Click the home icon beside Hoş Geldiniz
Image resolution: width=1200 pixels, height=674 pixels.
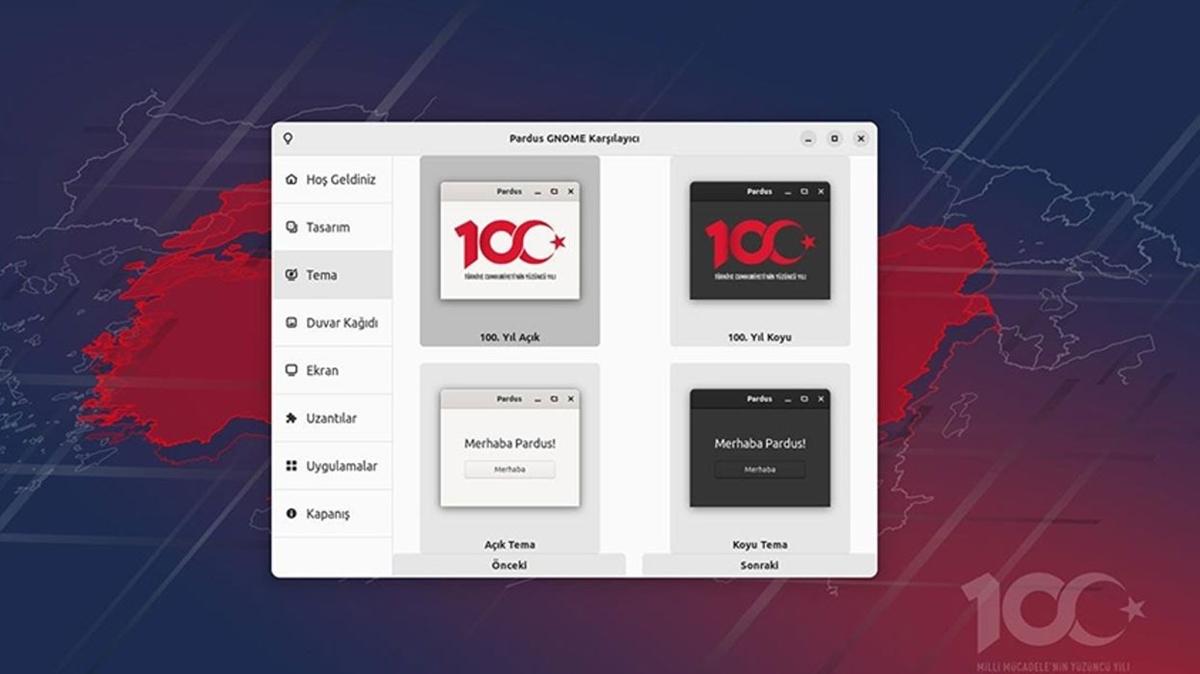click(291, 180)
